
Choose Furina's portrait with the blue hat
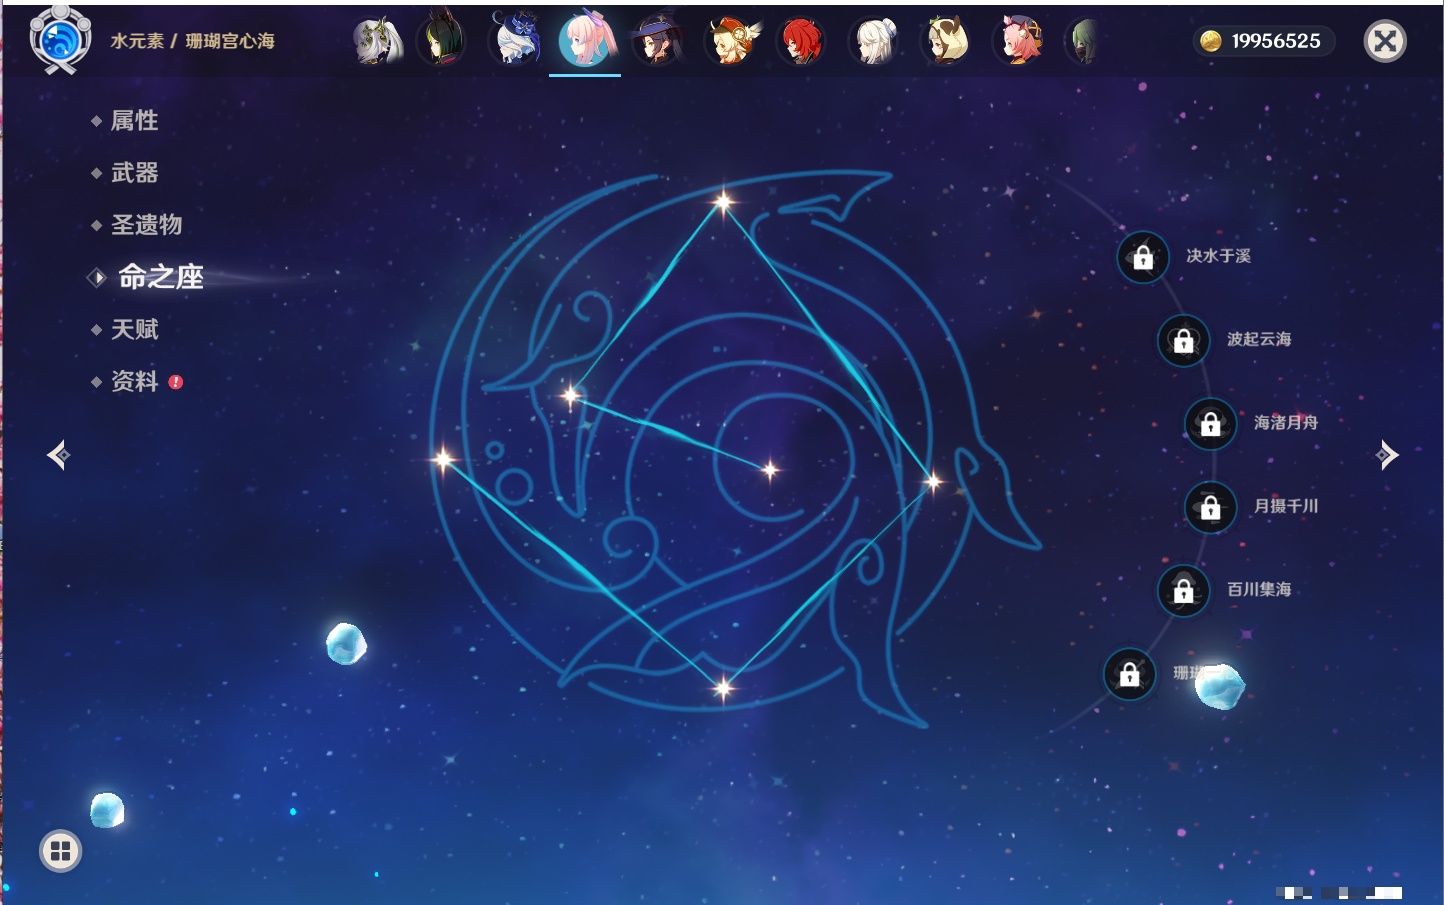click(x=515, y=40)
